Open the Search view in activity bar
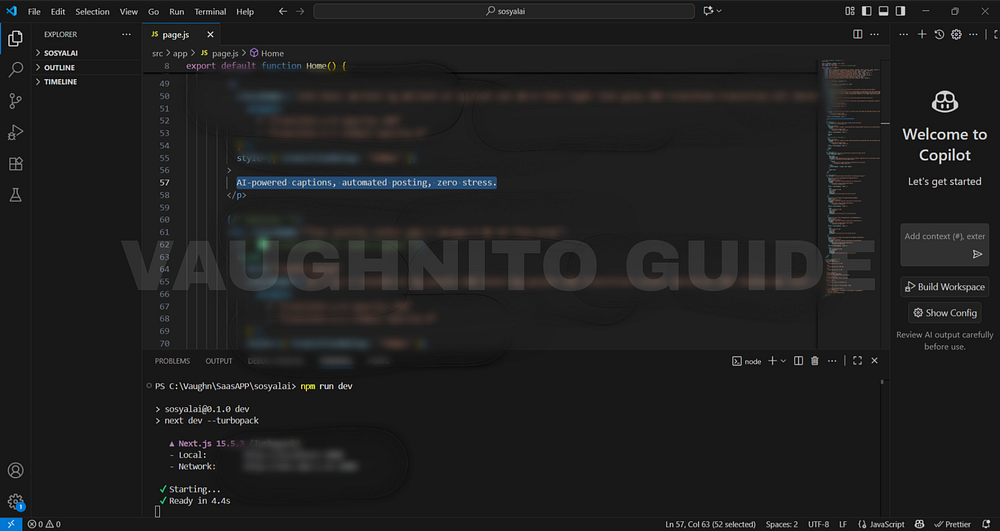Image resolution: width=1000 pixels, height=531 pixels. tap(15, 69)
